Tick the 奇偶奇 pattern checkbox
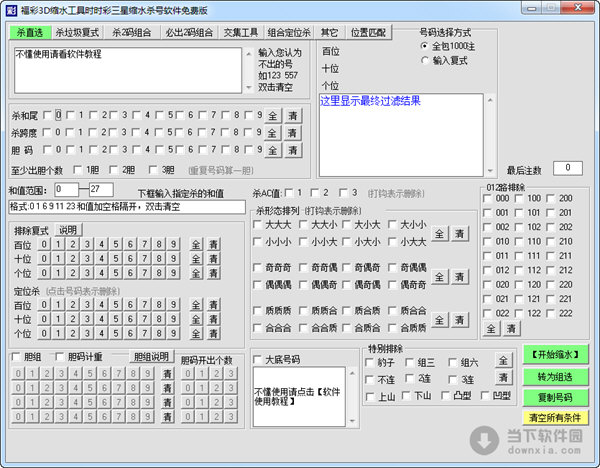600x468 pixels. (347, 267)
